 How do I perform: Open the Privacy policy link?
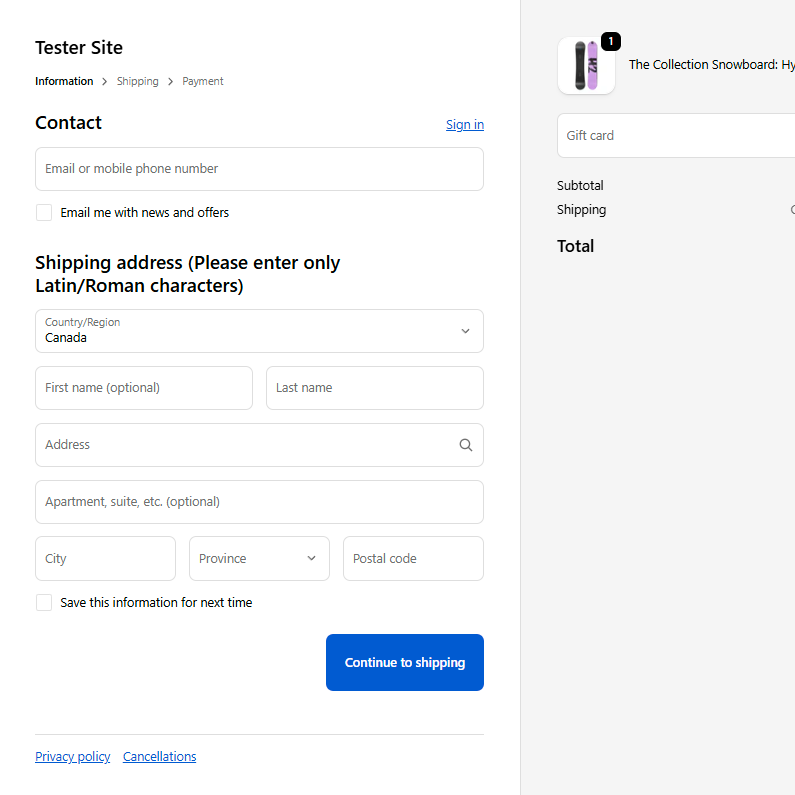click(73, 756)
